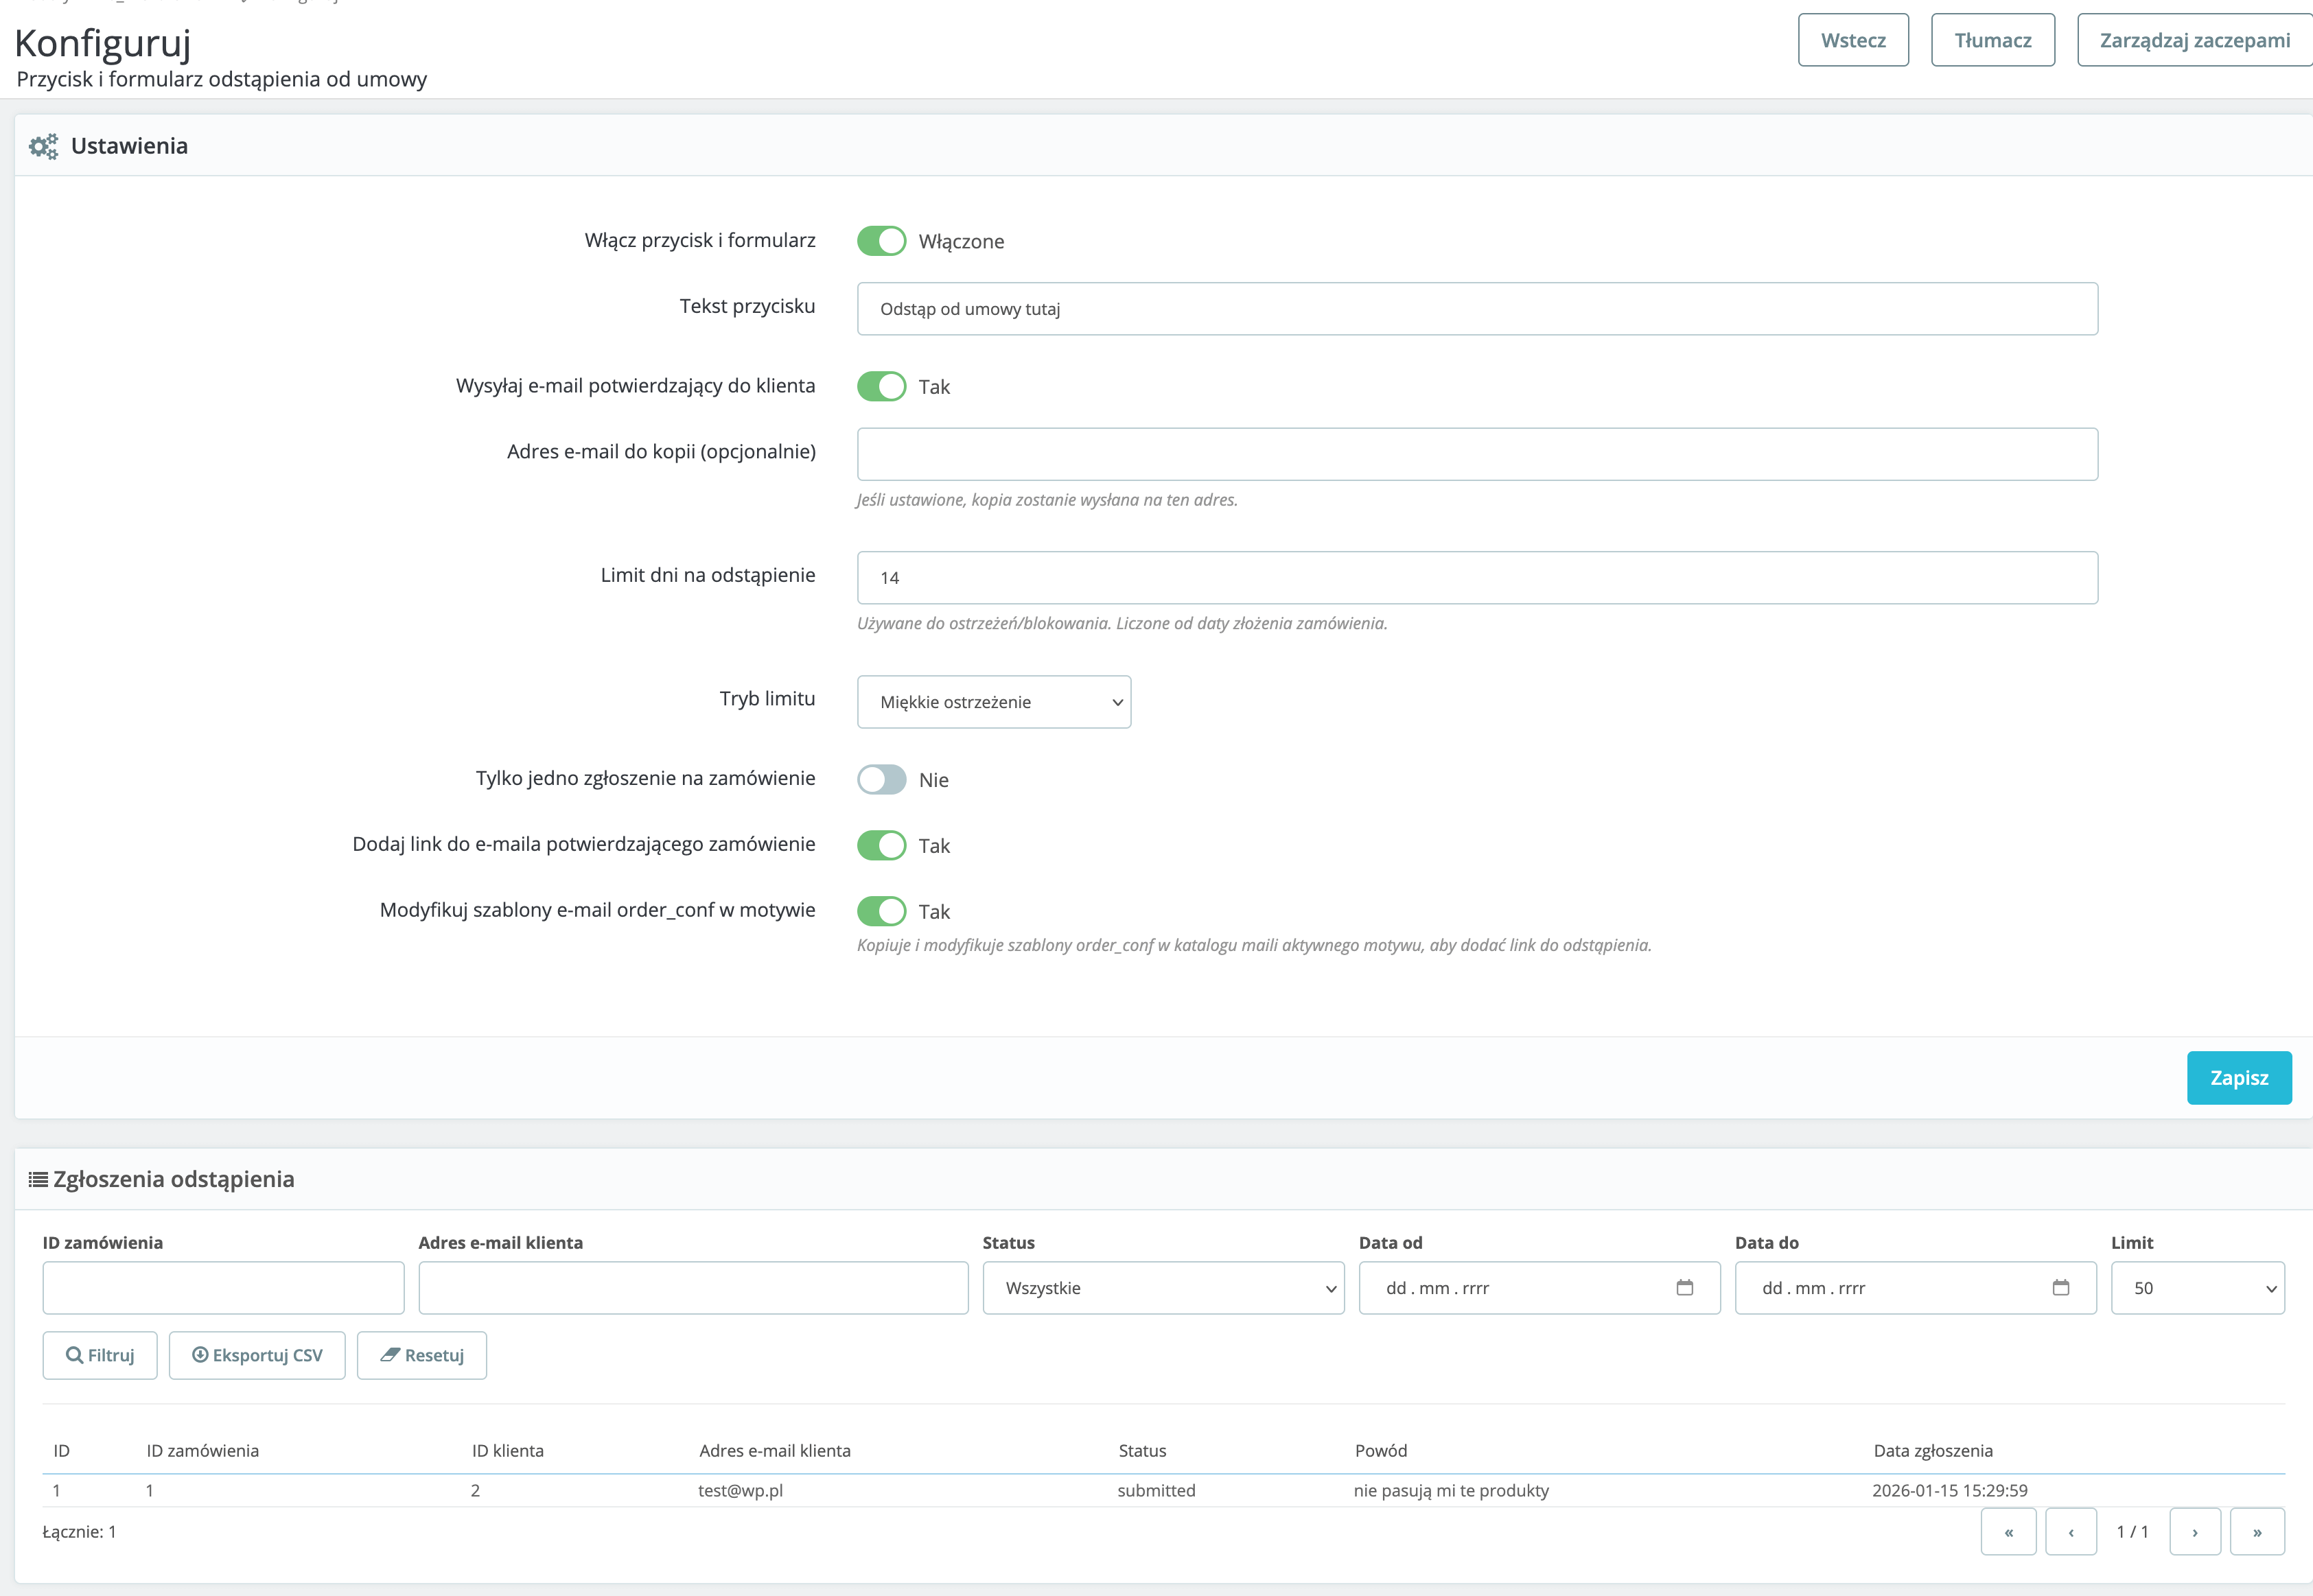Expand the Status filter dropdown
Image resolution: width=2313 pixels, height=1596 pixels.
click(1162, 1288)
